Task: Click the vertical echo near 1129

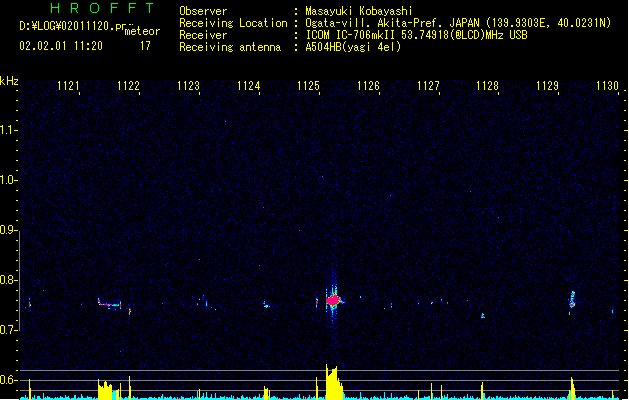Action: (x=572, y=300)
